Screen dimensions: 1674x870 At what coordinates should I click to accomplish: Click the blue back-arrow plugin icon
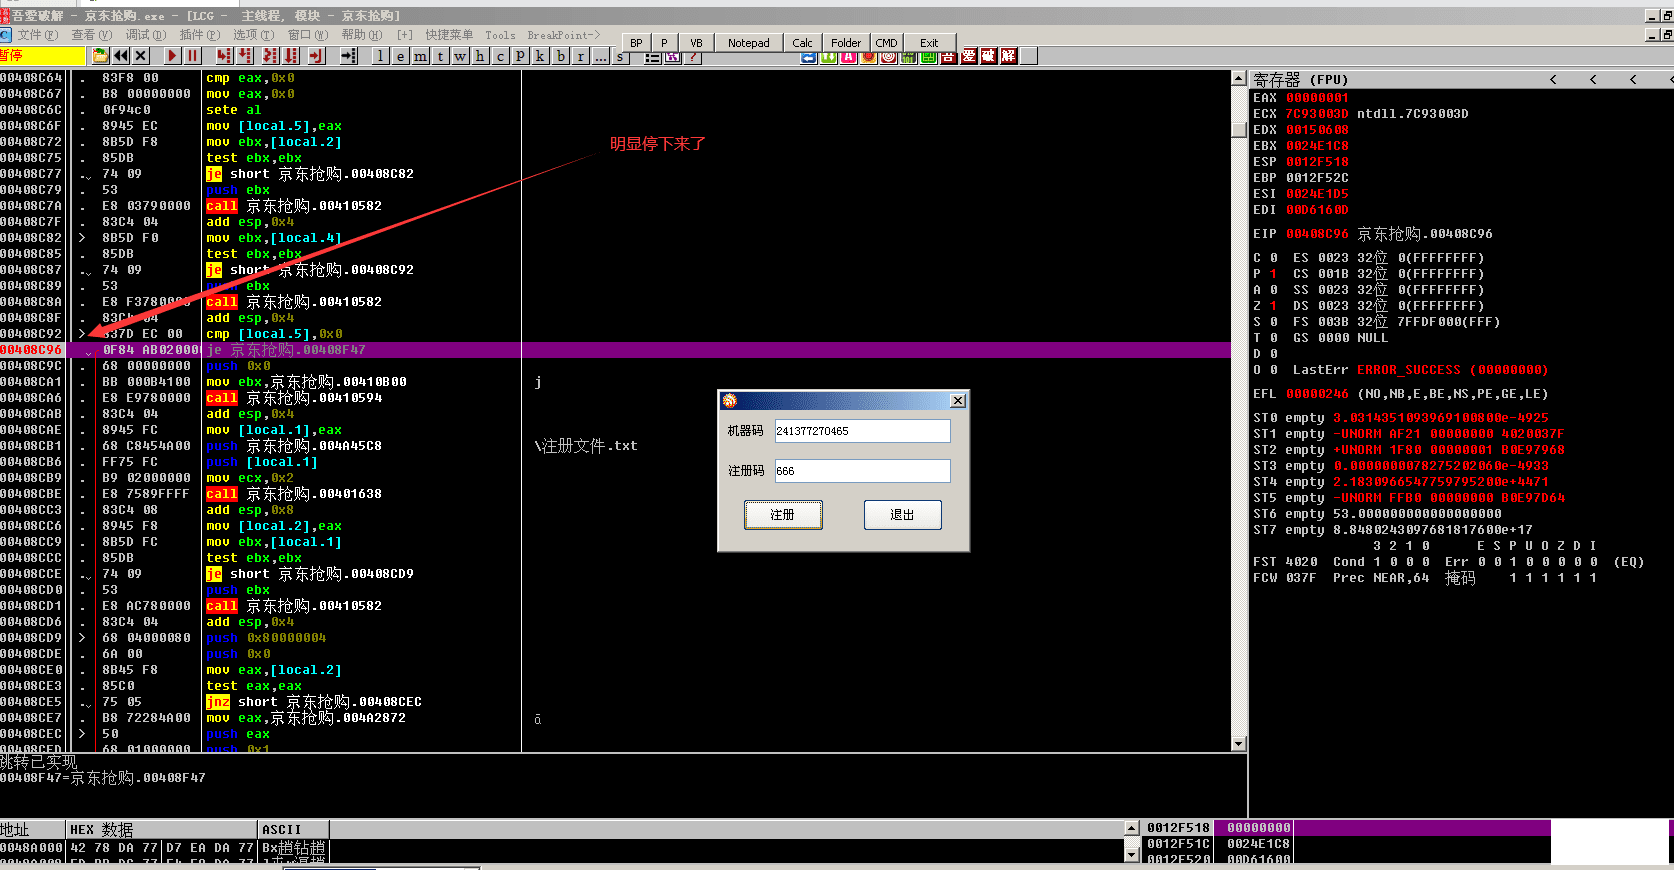[809, 57]
